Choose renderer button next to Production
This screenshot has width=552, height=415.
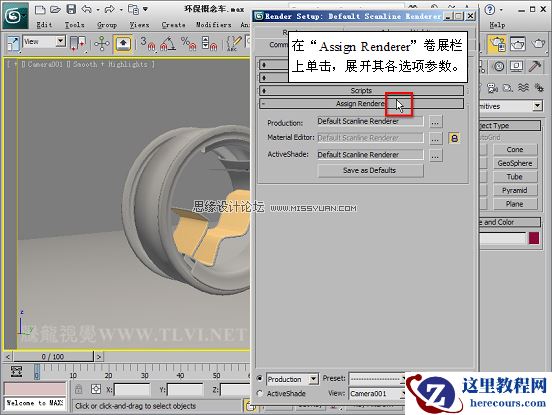[x=435, y=122]
